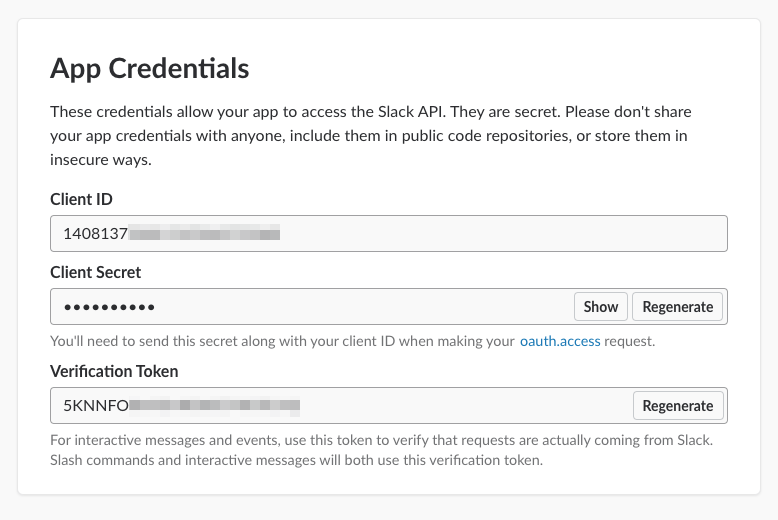Click the masked dots in Client Secret
Screen dimensions: 778x520
(x=103, y=307)
